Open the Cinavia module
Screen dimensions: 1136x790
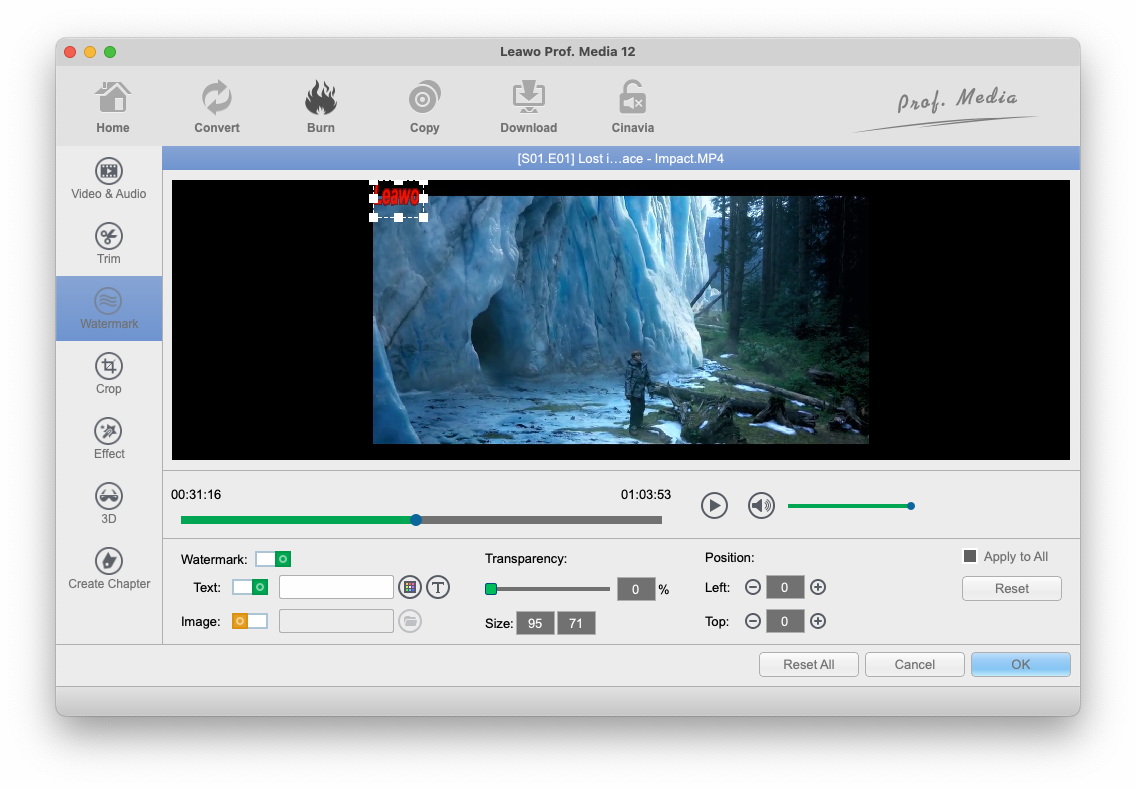click(x=632, y=108)
